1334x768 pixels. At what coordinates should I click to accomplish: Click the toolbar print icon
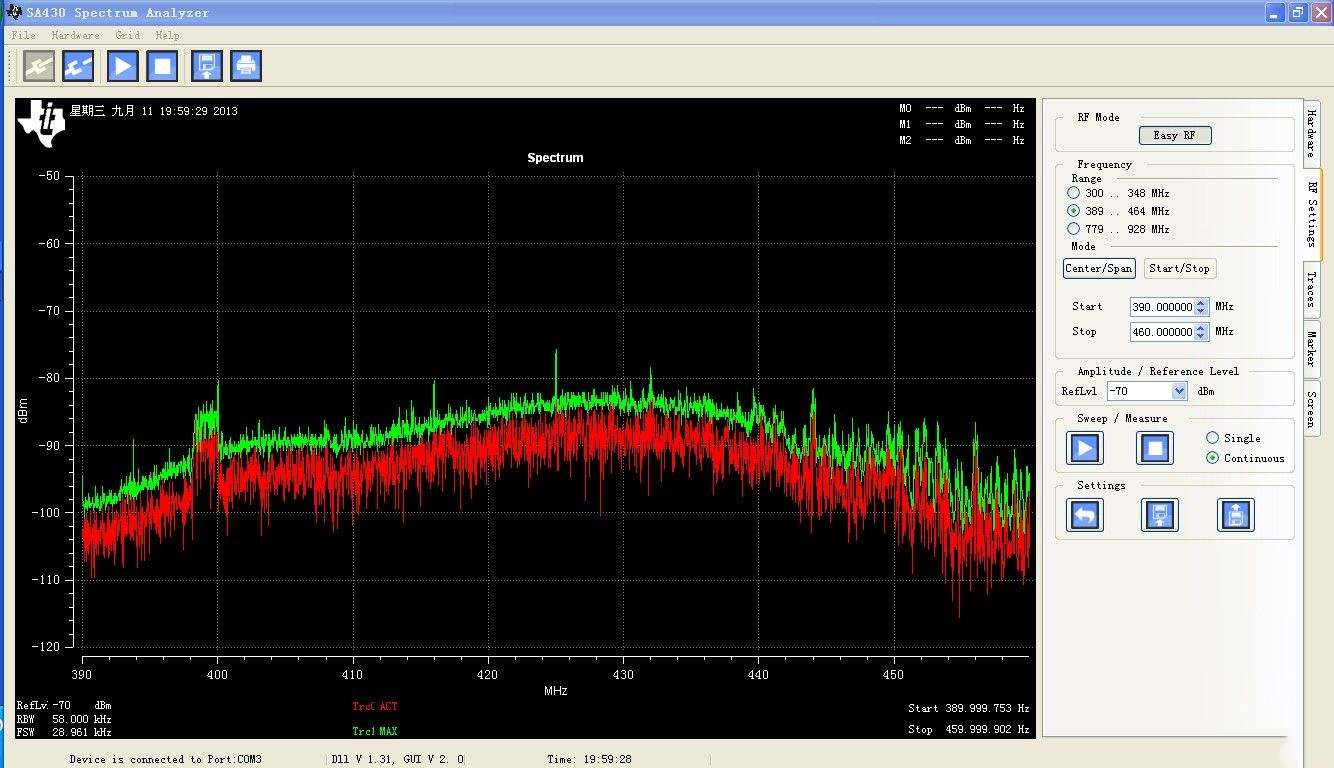click(x=246, y=66)
